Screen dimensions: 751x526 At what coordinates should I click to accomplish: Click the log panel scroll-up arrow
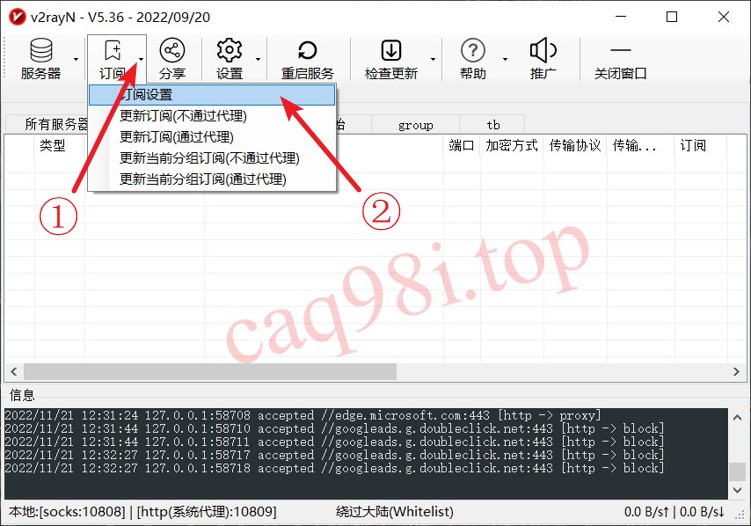point(737,417)
